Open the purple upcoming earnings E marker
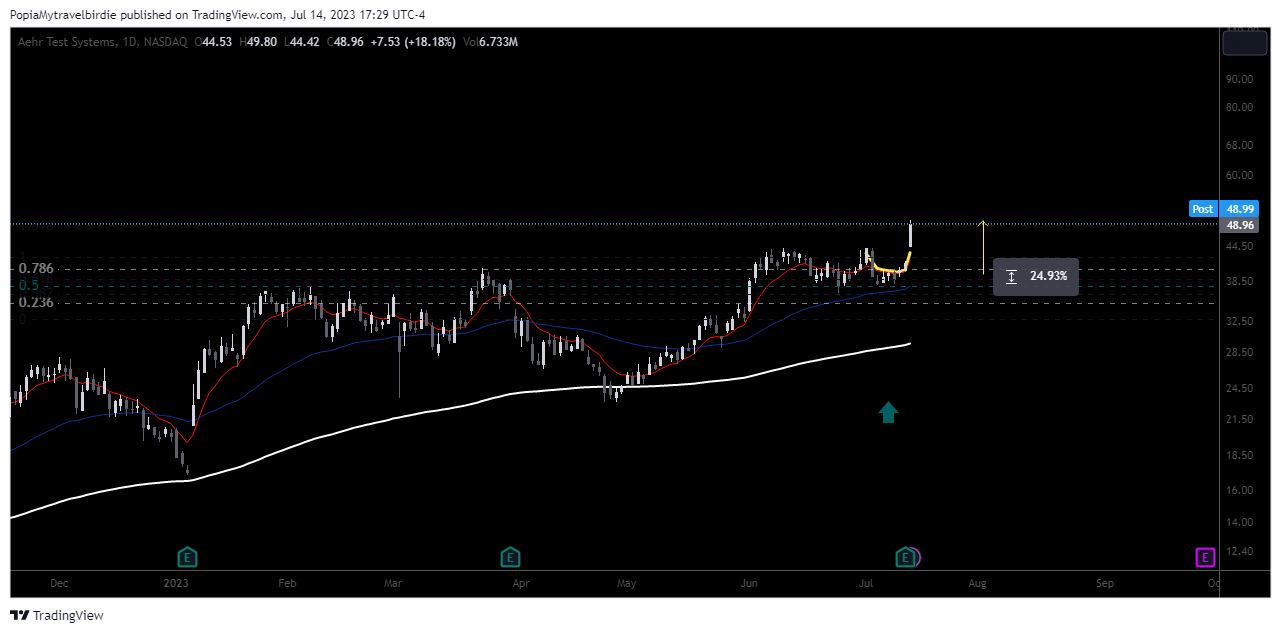This screenshot has width=1281, height=633. tap(1206, 556)
